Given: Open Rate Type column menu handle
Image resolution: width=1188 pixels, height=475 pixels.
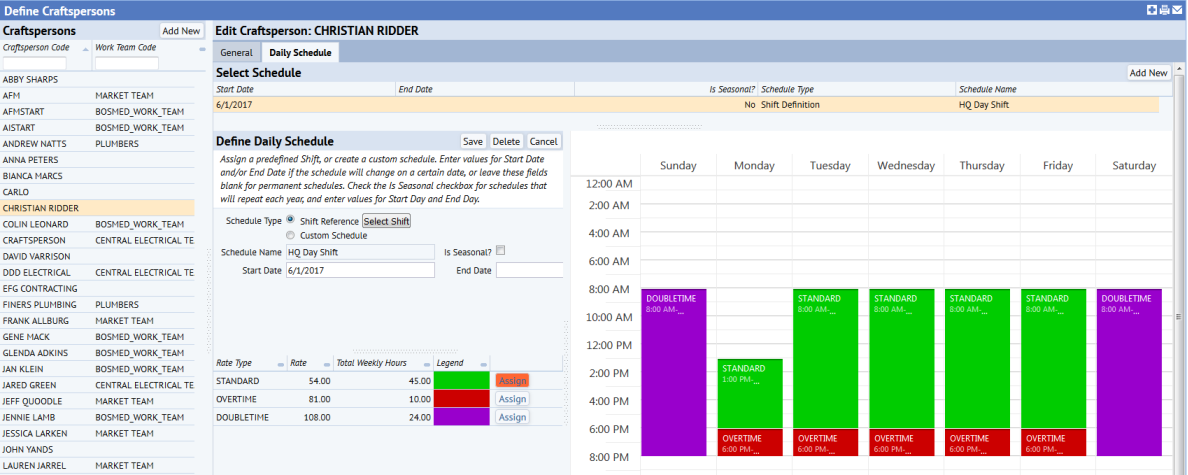Looking at the screenshot, I should [280, 364].
